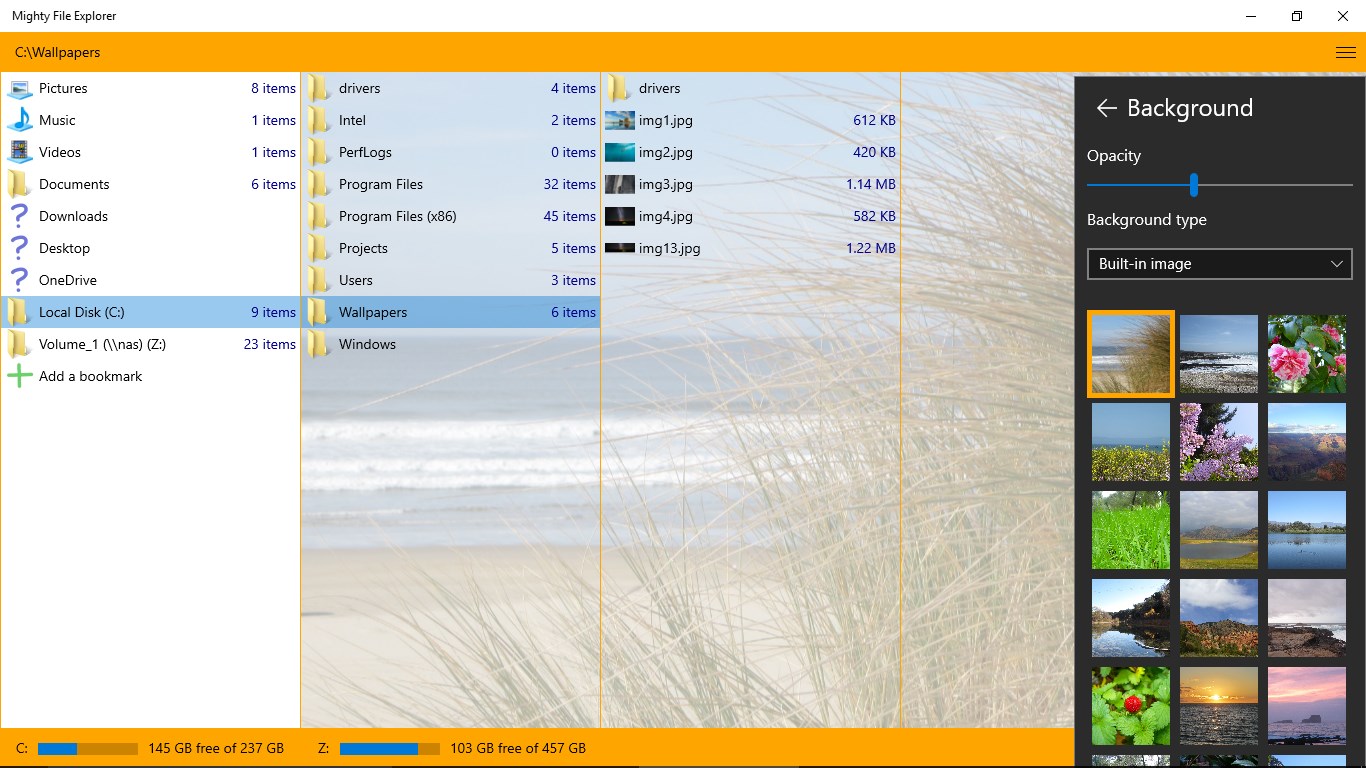Viewport: 1366px width, 768px height.
Task: Click the "1.22 MB" size of img13.jpg
Action: (x=871, y=248)
